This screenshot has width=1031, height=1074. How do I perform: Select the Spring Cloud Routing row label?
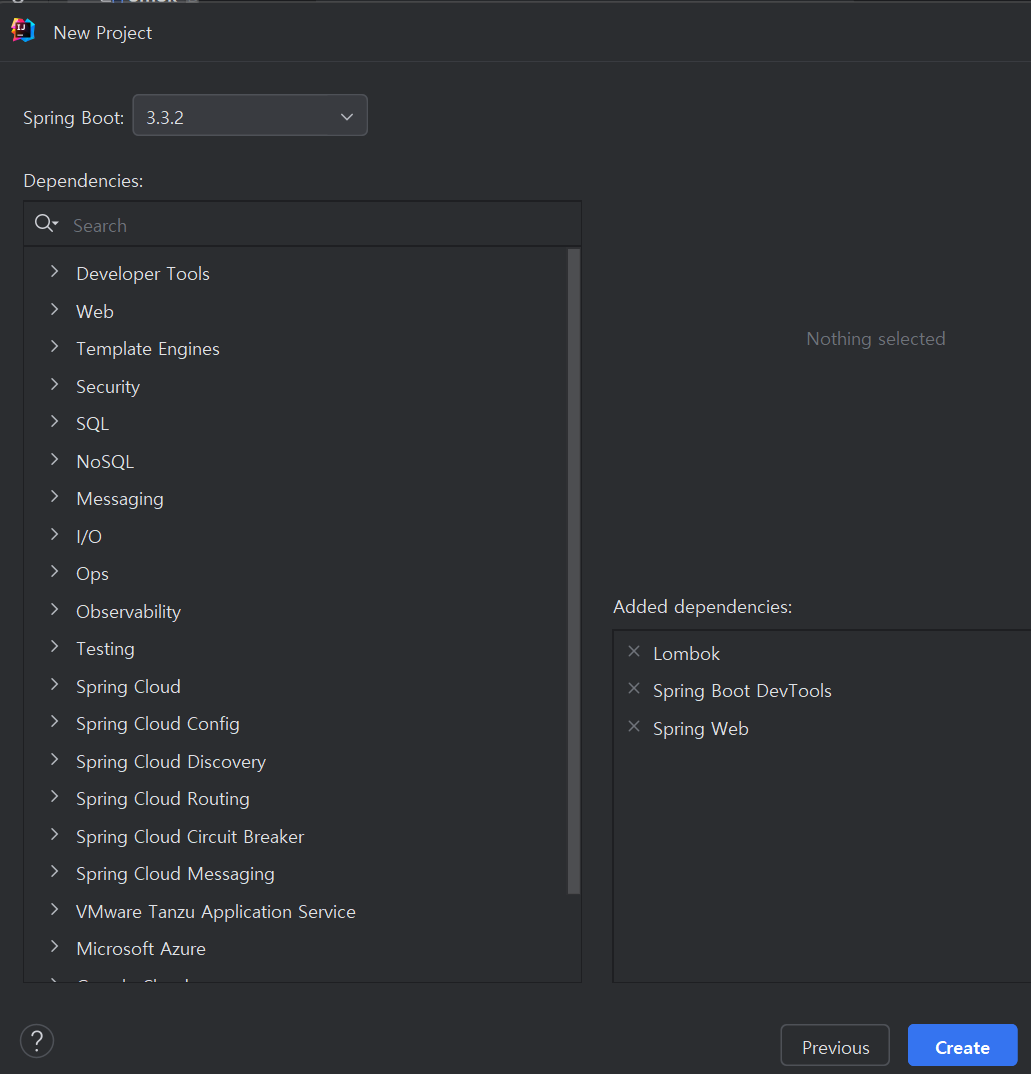point(162,799)
